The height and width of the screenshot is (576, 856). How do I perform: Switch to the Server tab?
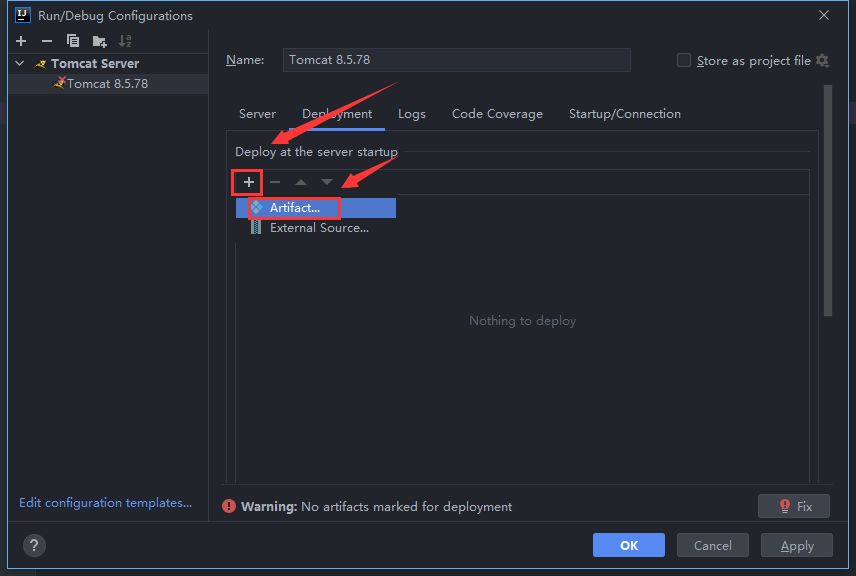(x=257, y=114)
